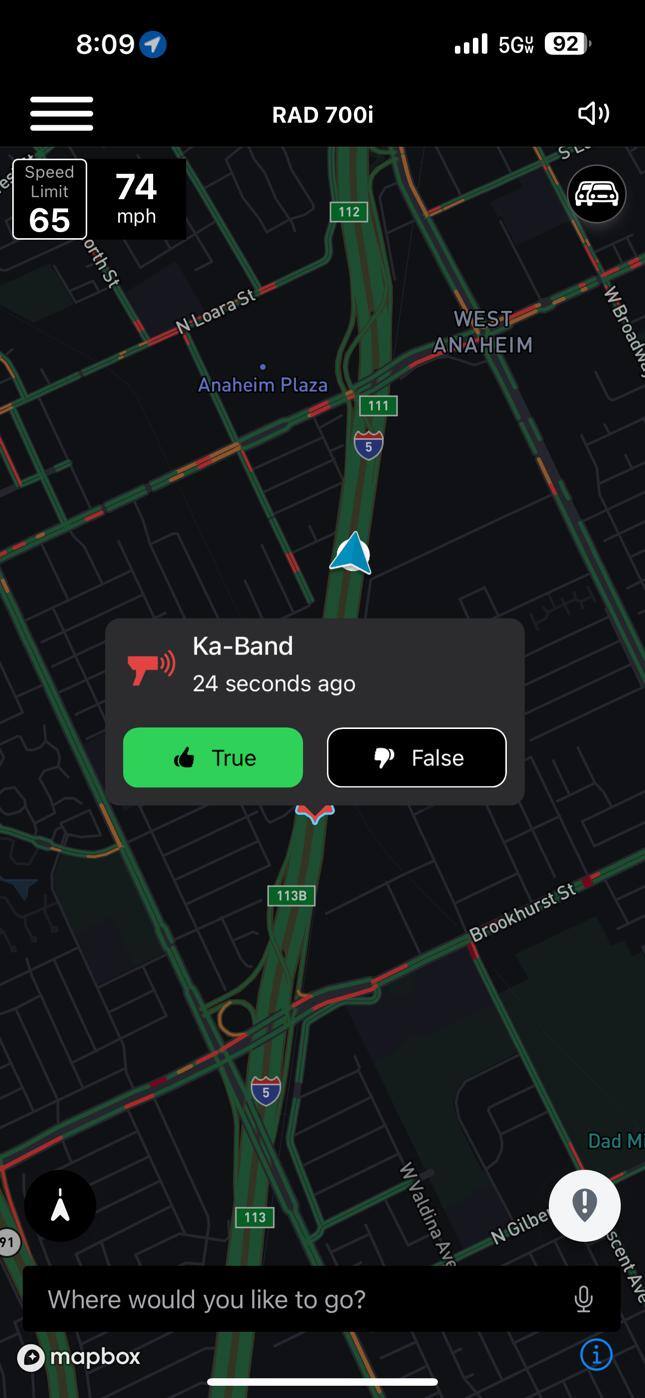Confirm Ka-Band alert as True
Image resolution: width=645 pixels, height=1398 pixels.
(213, 757)
